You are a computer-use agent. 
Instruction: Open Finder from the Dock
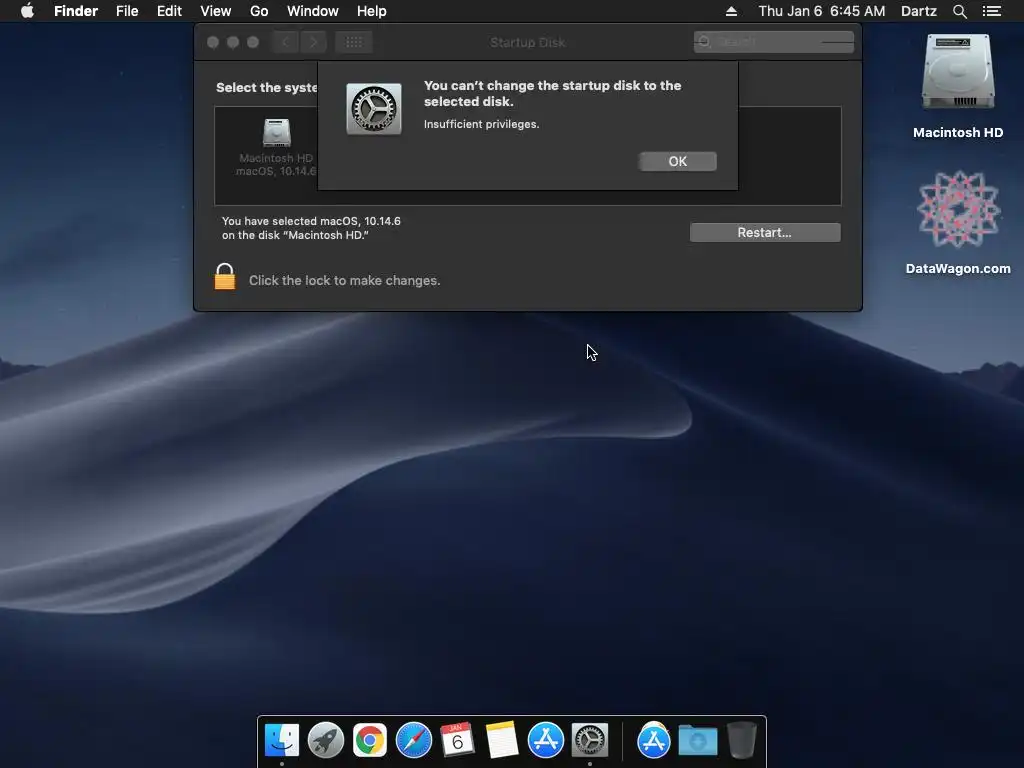point(282,740)
